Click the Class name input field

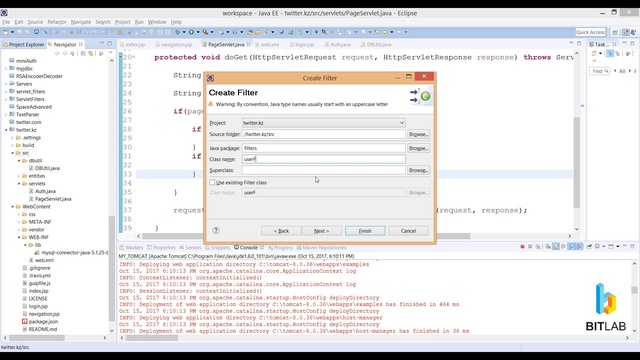323,159
